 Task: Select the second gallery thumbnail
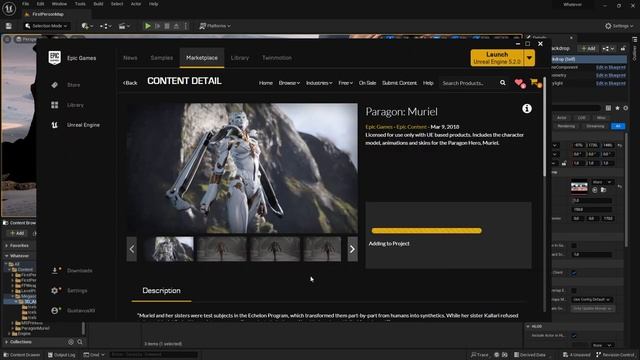click(222, 249)
